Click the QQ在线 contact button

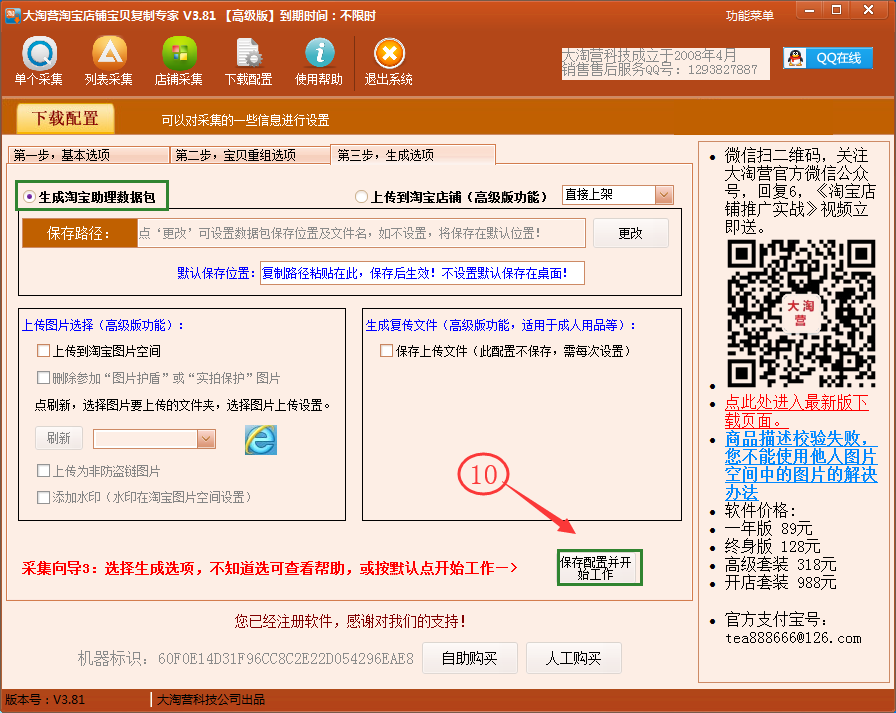[x=828, y=58]
